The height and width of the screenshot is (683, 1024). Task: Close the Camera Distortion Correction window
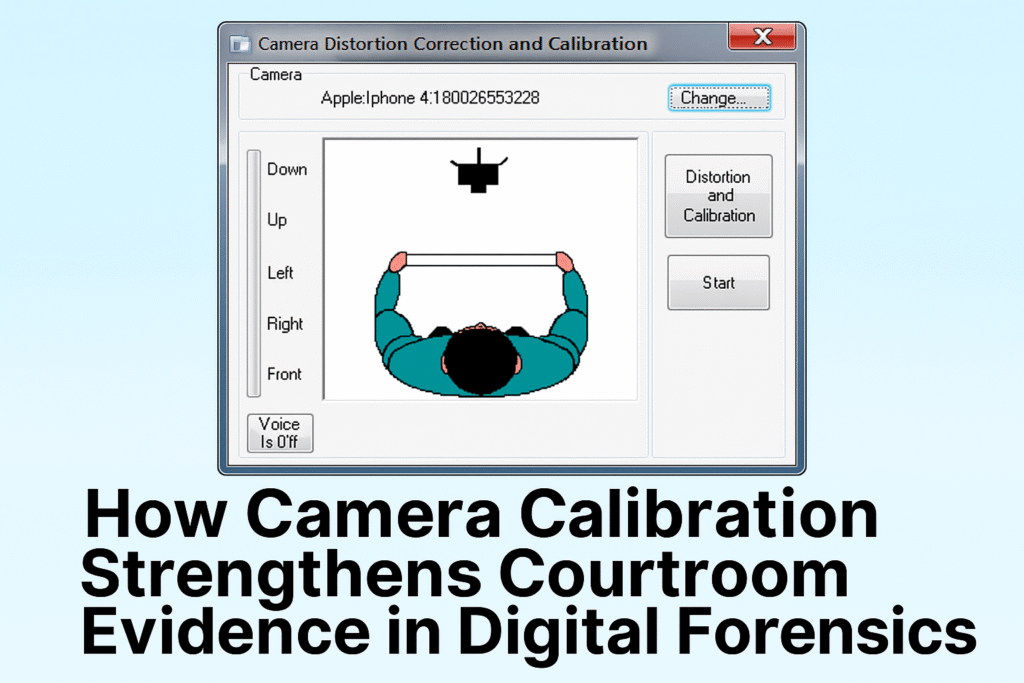762,38
